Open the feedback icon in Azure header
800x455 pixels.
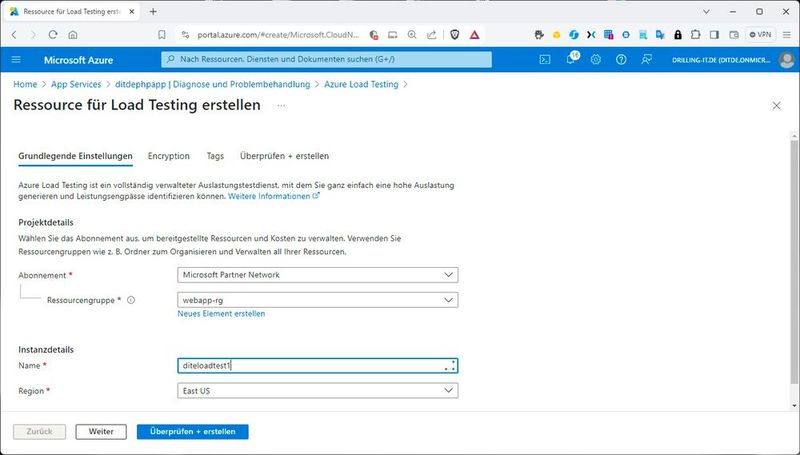pyautogui.click(x=646, y=60)
